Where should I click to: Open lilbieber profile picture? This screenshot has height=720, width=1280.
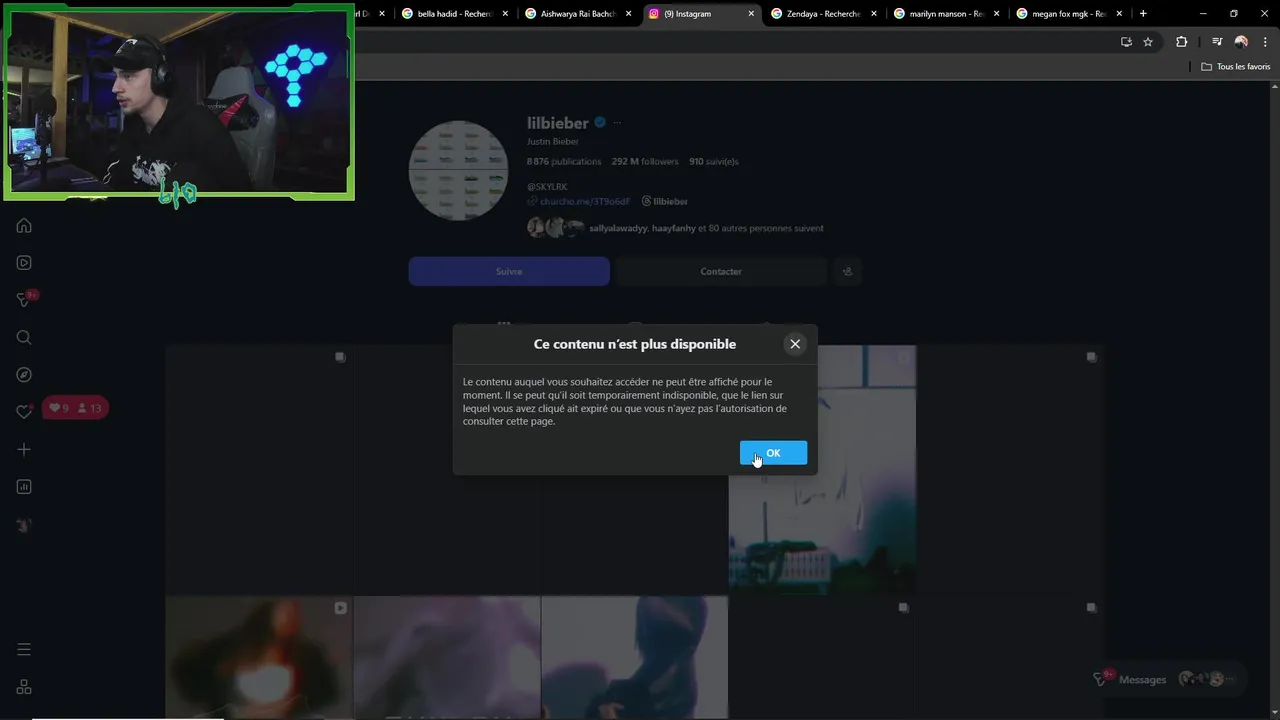coord(459,170)
